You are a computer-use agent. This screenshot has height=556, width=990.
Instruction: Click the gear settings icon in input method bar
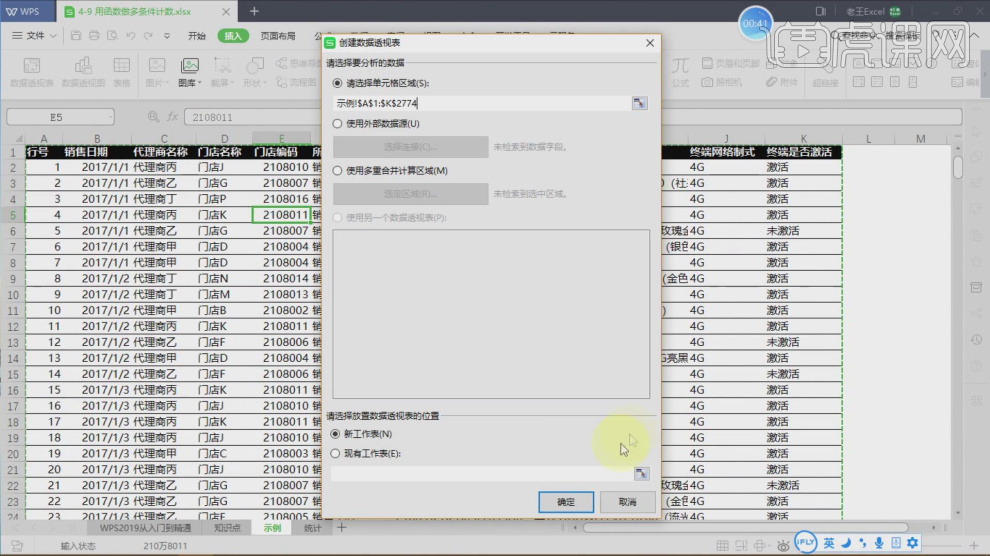[912, 543]
